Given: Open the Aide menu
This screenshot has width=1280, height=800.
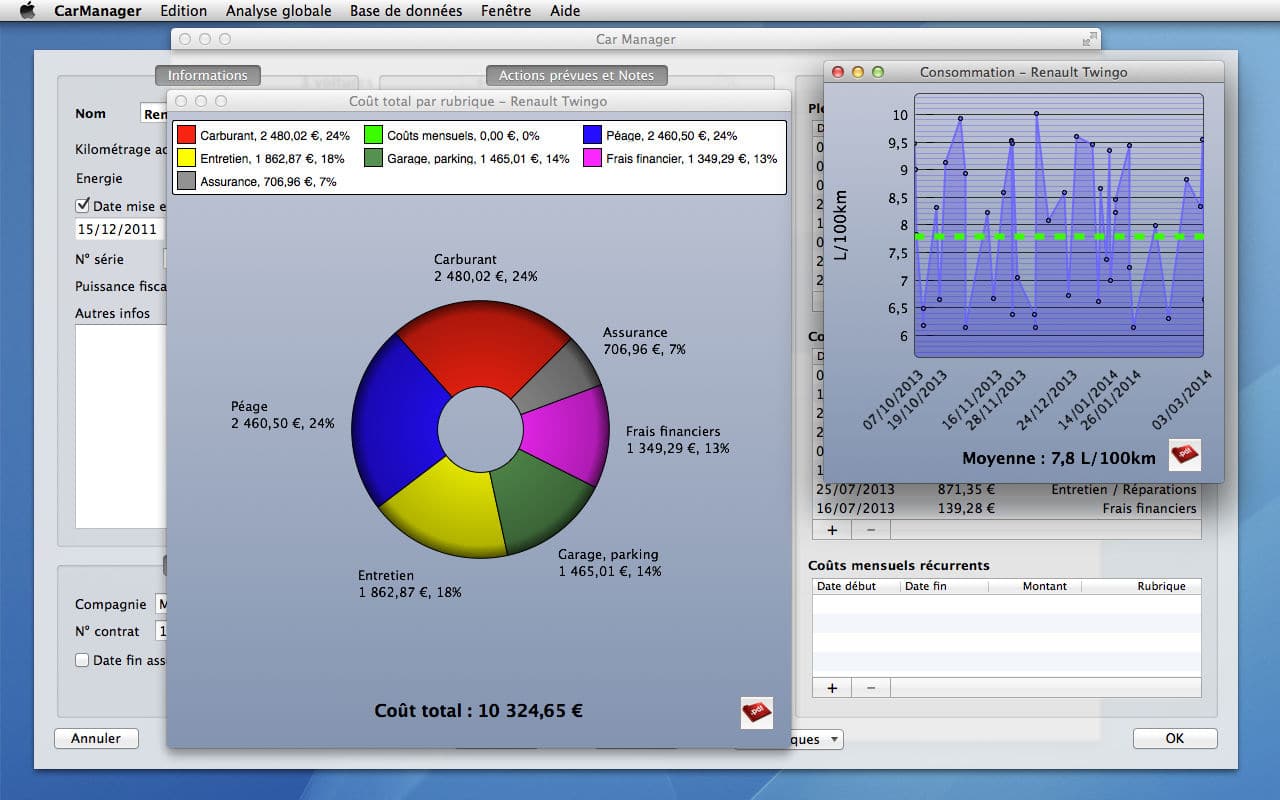Looking at the screenshot, I should point(565,11).
